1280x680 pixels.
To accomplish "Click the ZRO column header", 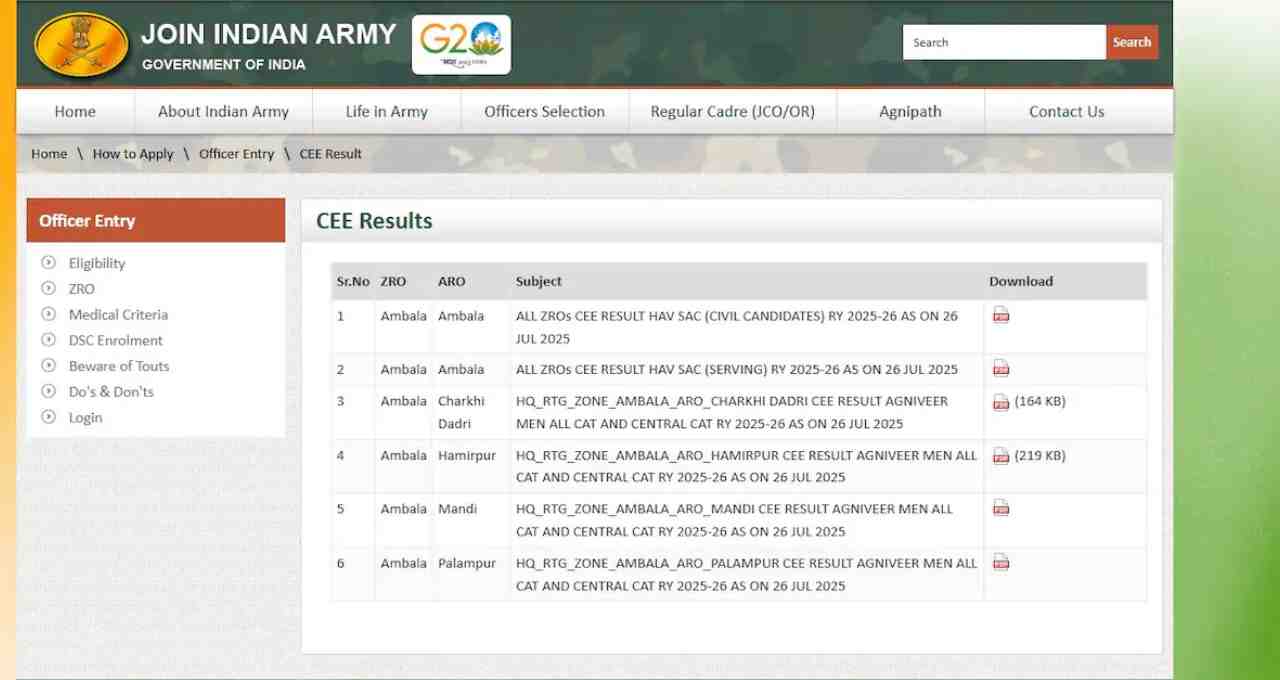I will 393,282.
